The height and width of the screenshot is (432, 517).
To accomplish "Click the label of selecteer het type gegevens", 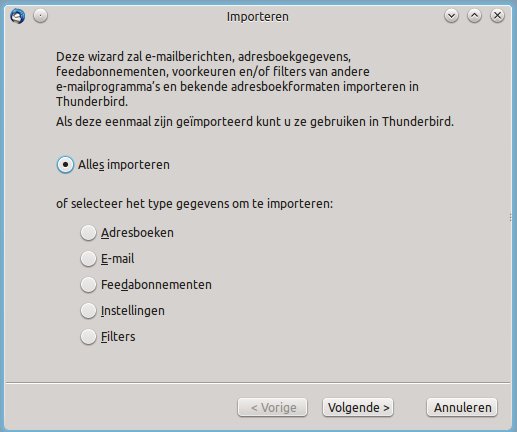I will [x=194, y=204].
